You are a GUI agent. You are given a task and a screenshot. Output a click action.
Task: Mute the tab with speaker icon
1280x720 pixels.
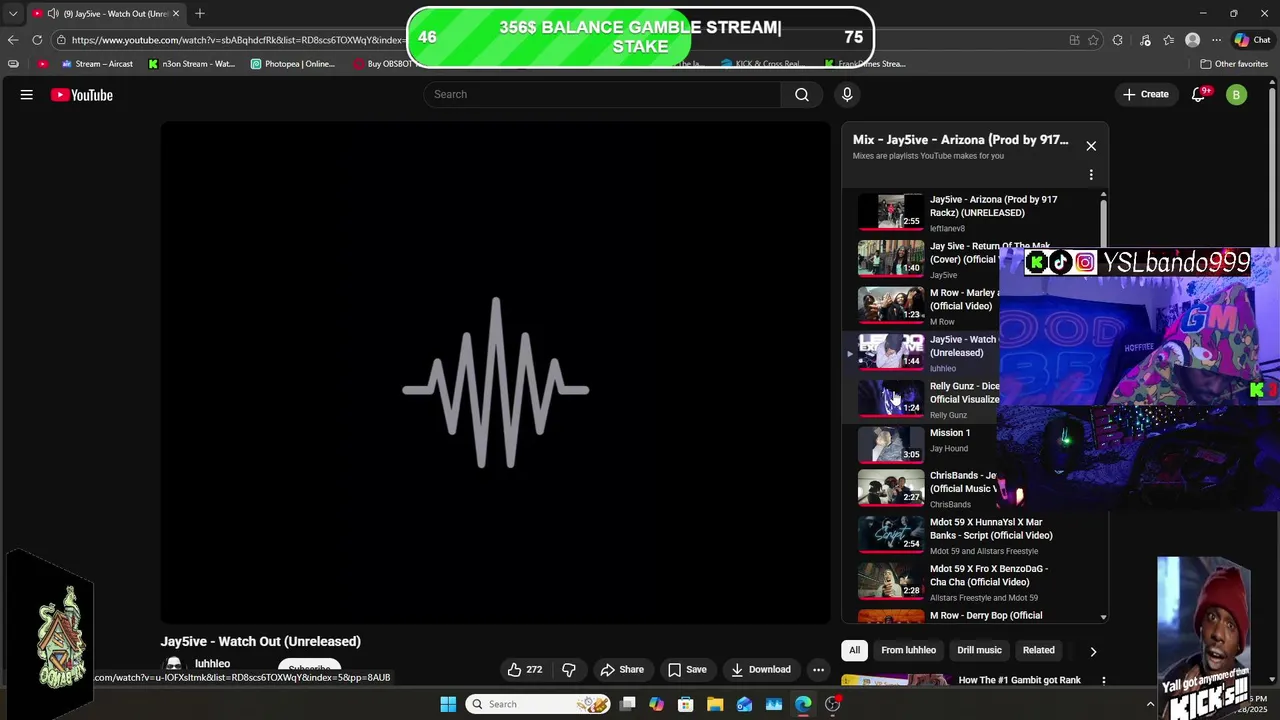pos(52,14)
